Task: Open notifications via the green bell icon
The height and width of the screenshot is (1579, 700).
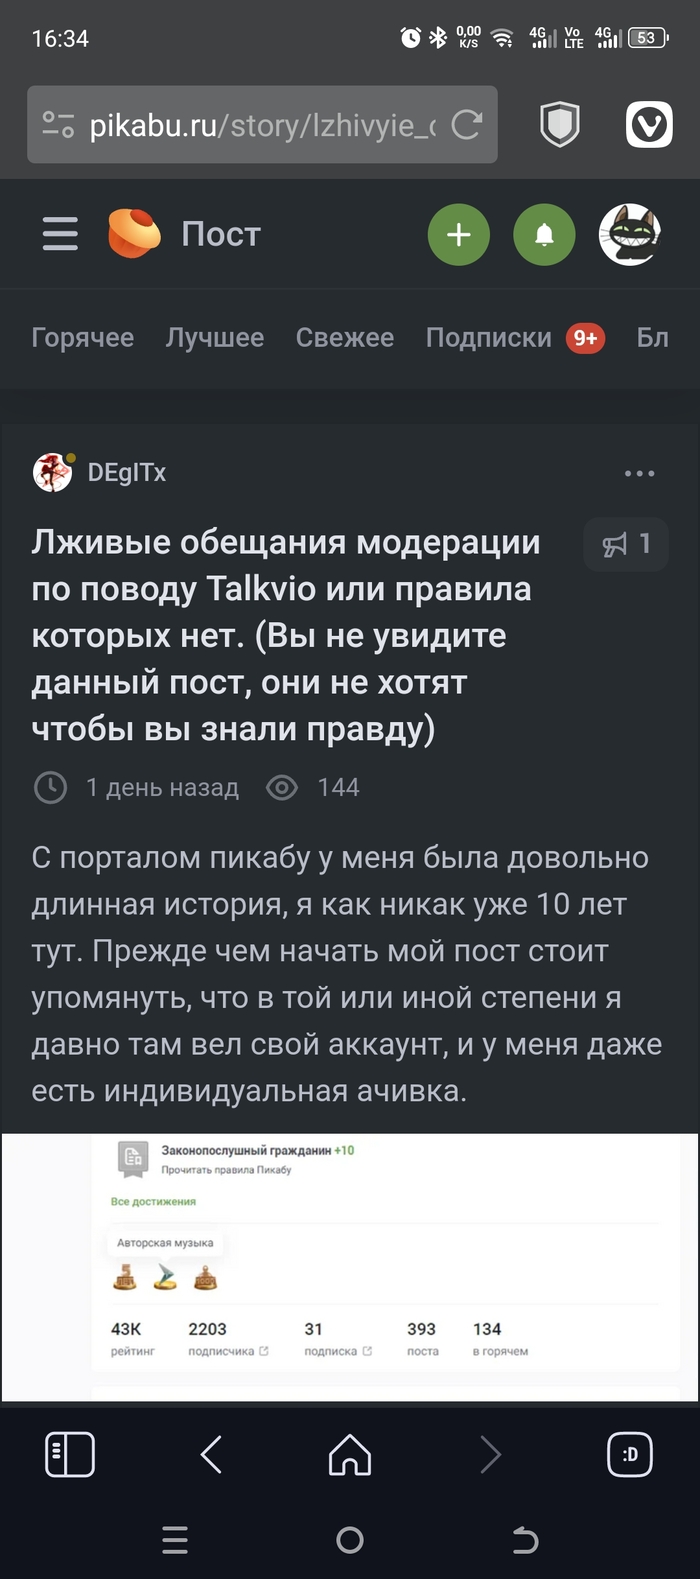Action: pyautogui.click(x=544, y=235)
